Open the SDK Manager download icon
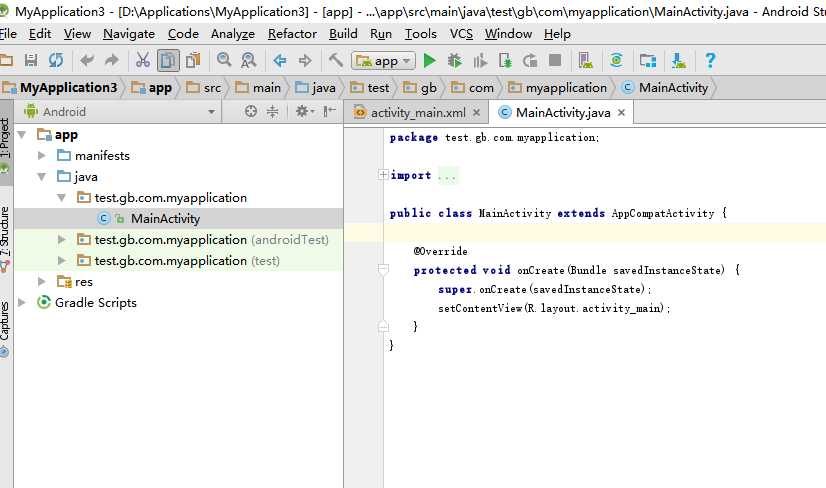The width and height of the screenshot is (826, 488). 678,61
